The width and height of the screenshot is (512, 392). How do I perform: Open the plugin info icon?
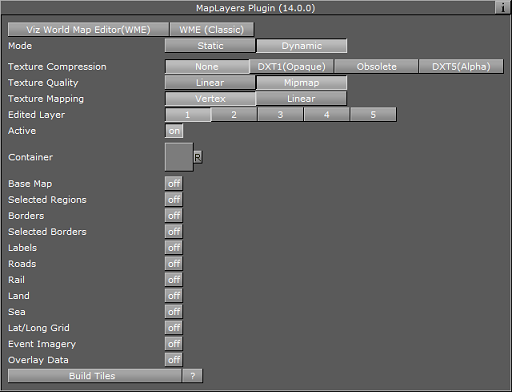[503, 7]
